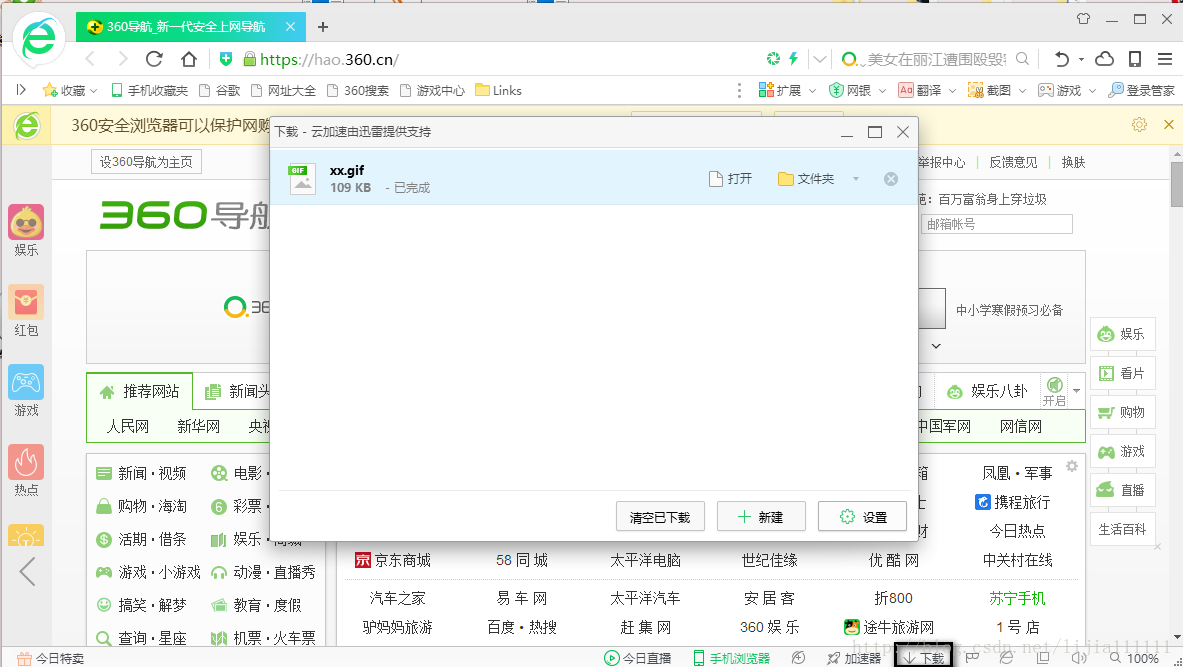Click the back navigation arrow
Screen dimensions: 1183x667
tap(91, 59)
